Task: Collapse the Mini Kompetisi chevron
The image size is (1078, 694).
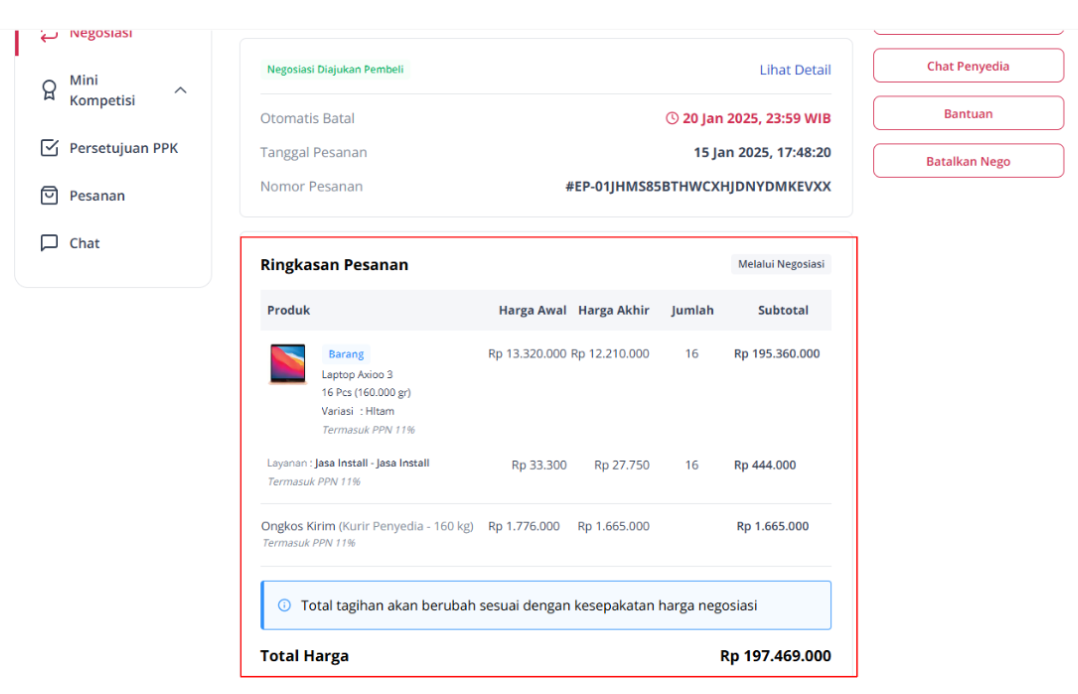Action: coord(181,90)
